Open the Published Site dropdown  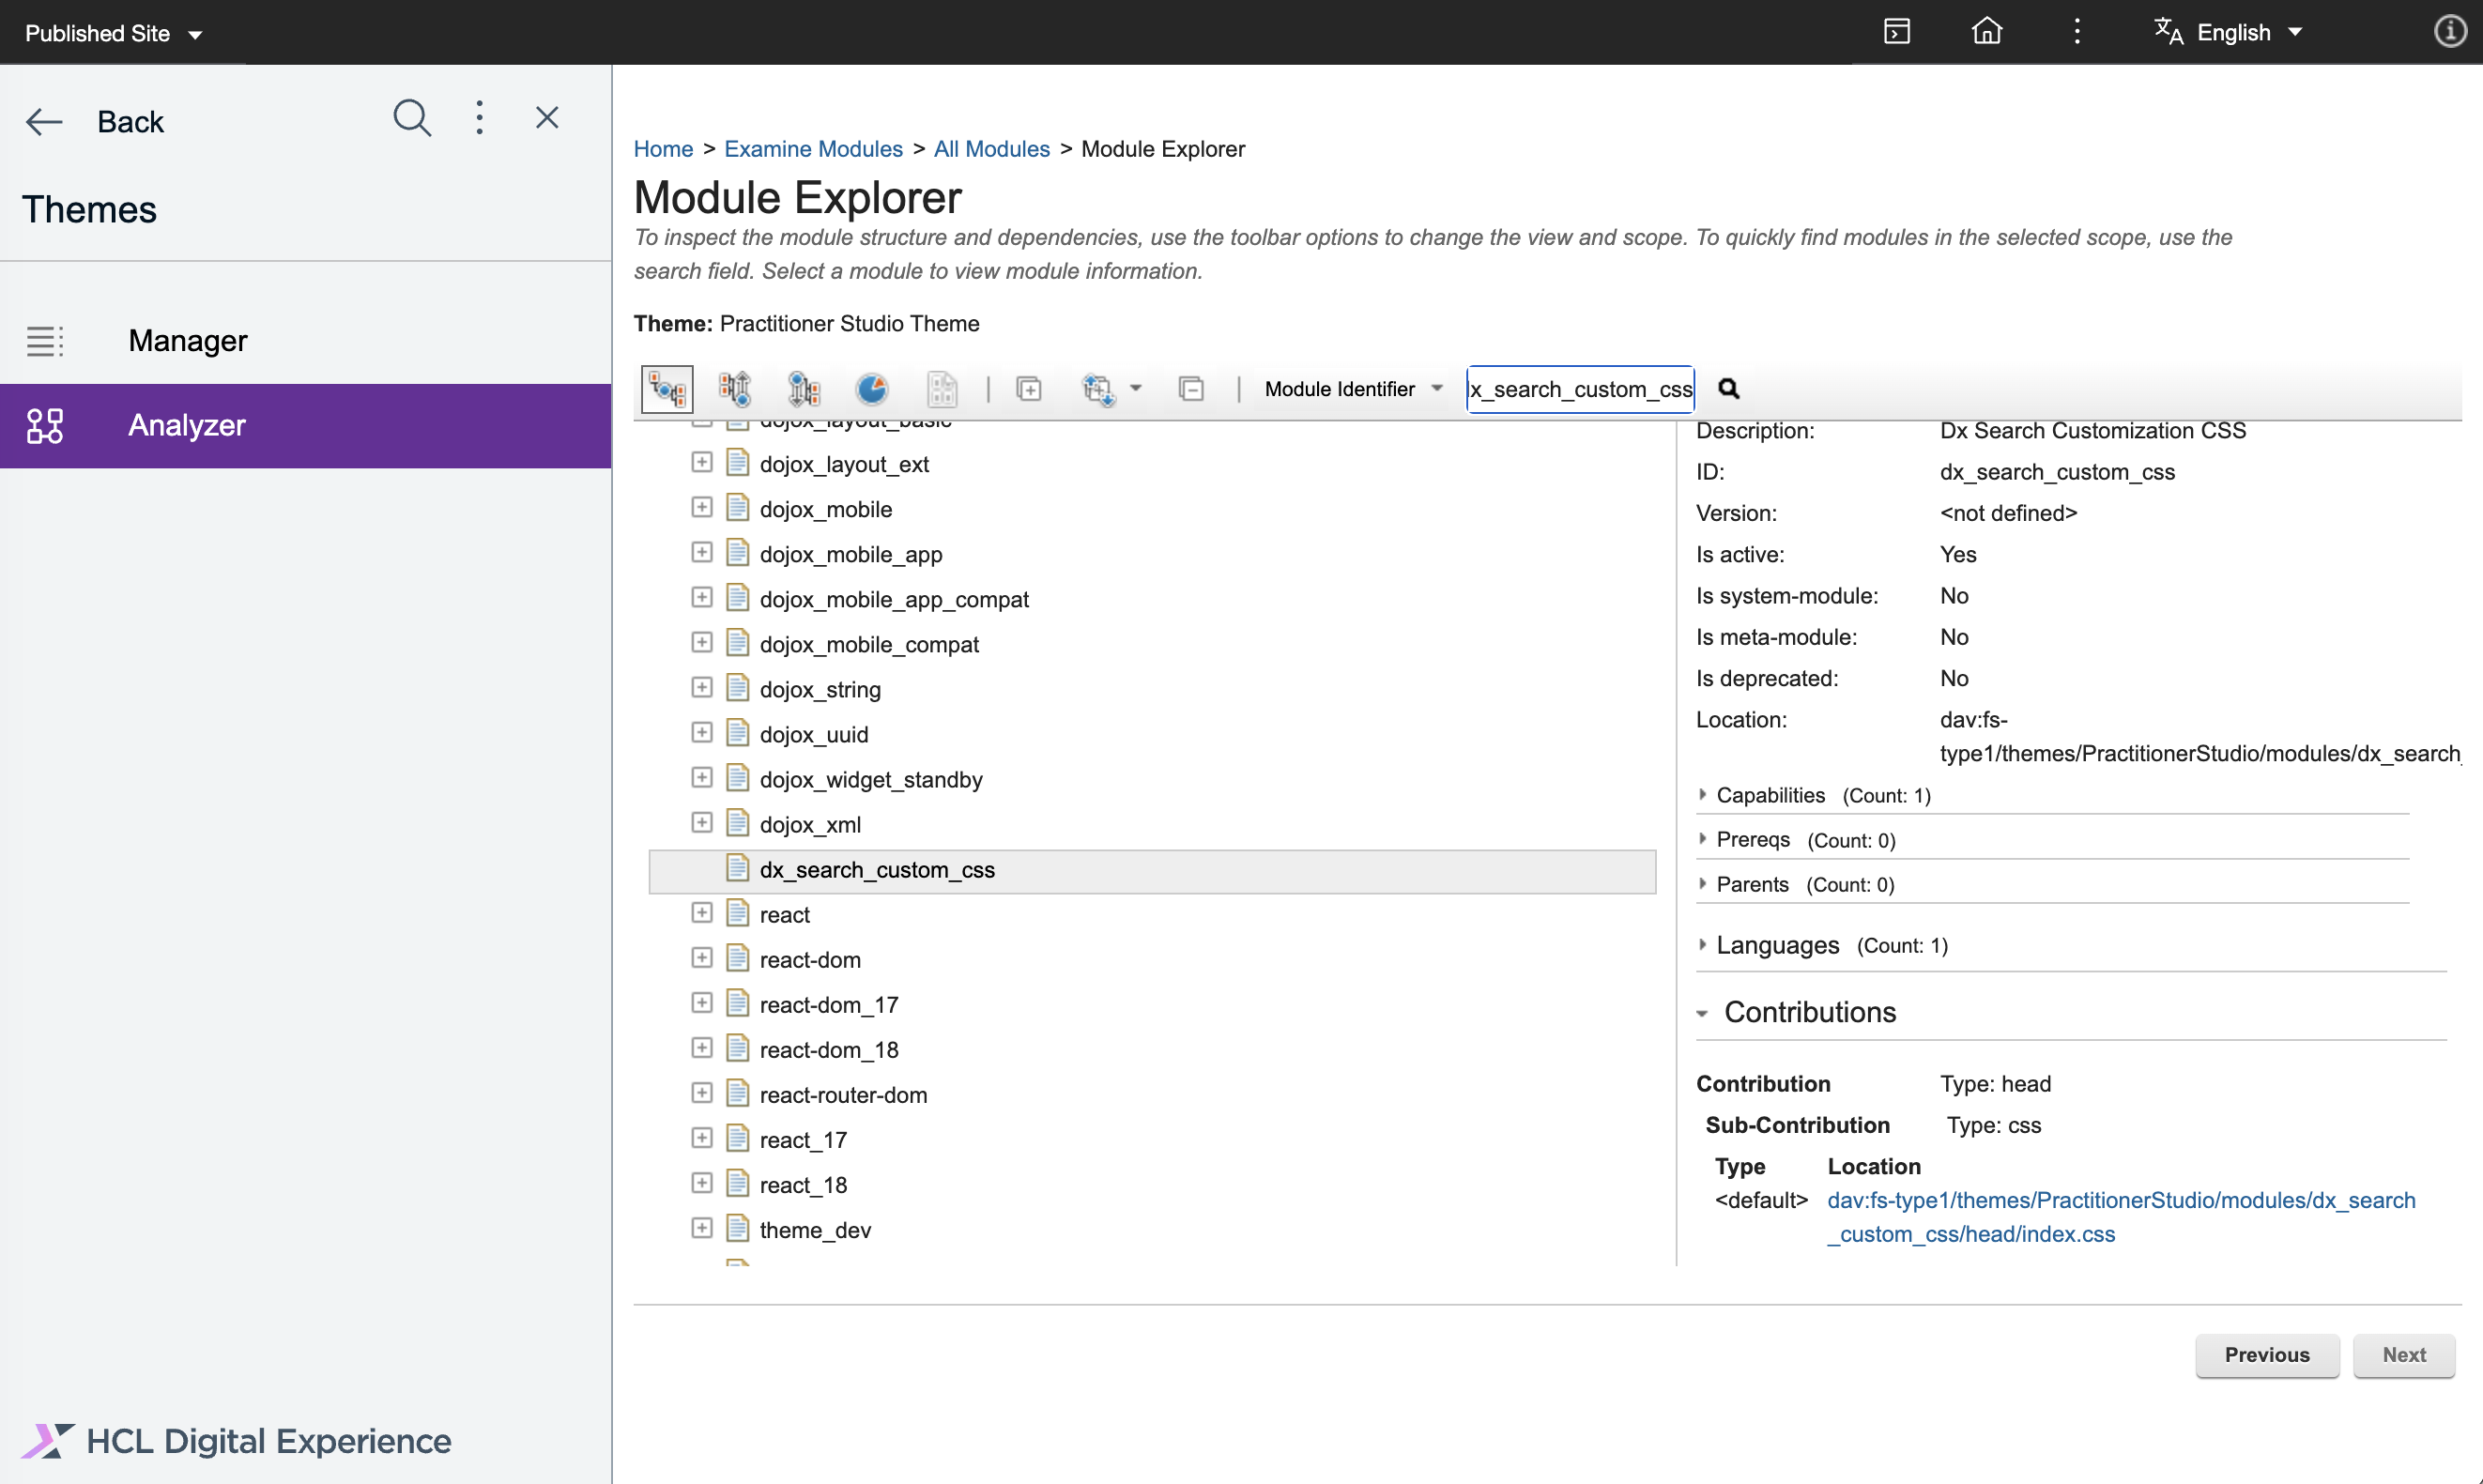(112, 32)
